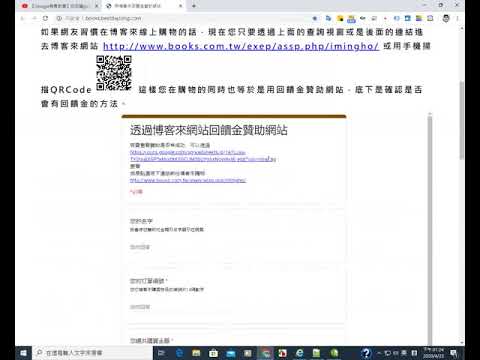Launch Microsoft Edge from the taskbar
Screen dimensions: 480x360
pyautogui.click(x=179, y=353)
